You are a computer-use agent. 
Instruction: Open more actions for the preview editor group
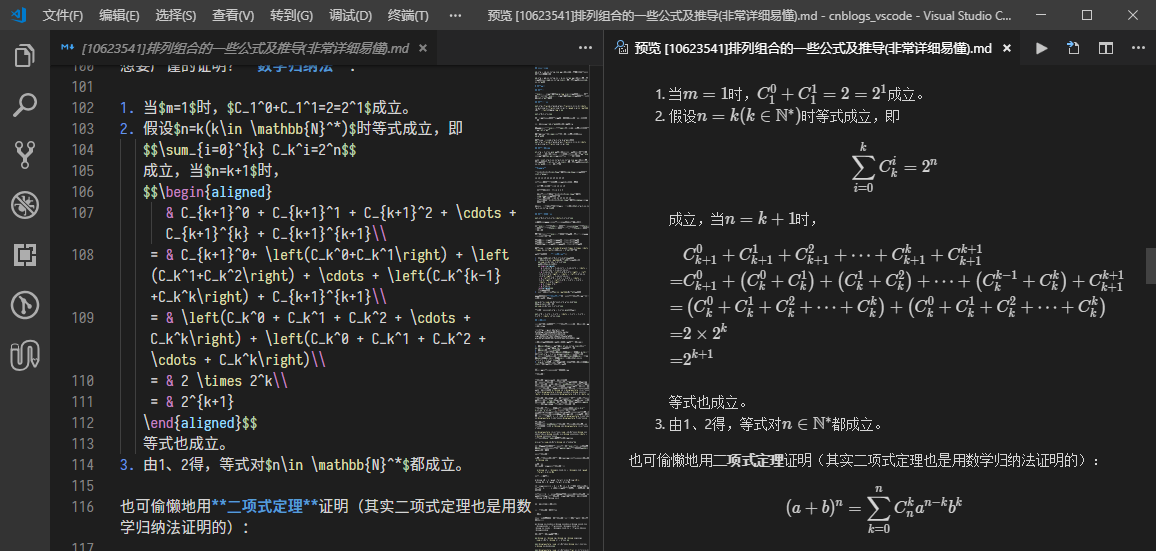1138,48
